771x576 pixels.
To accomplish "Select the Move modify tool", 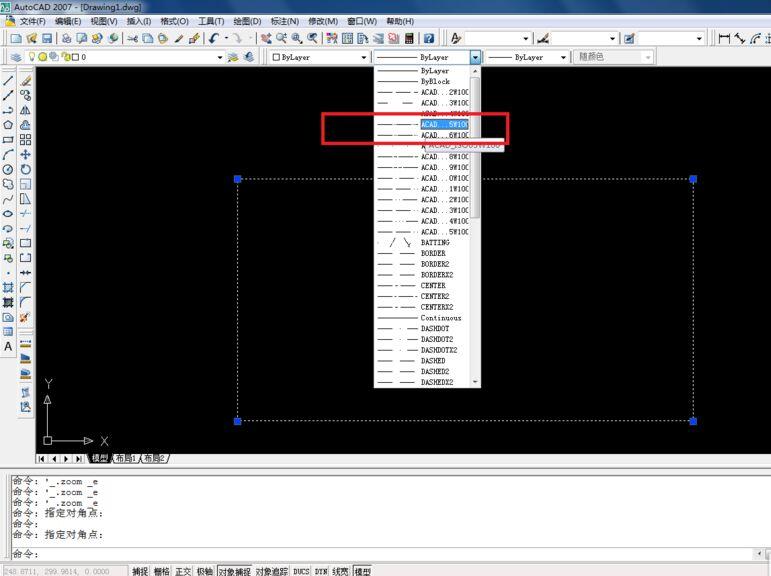I will point(26,154).
